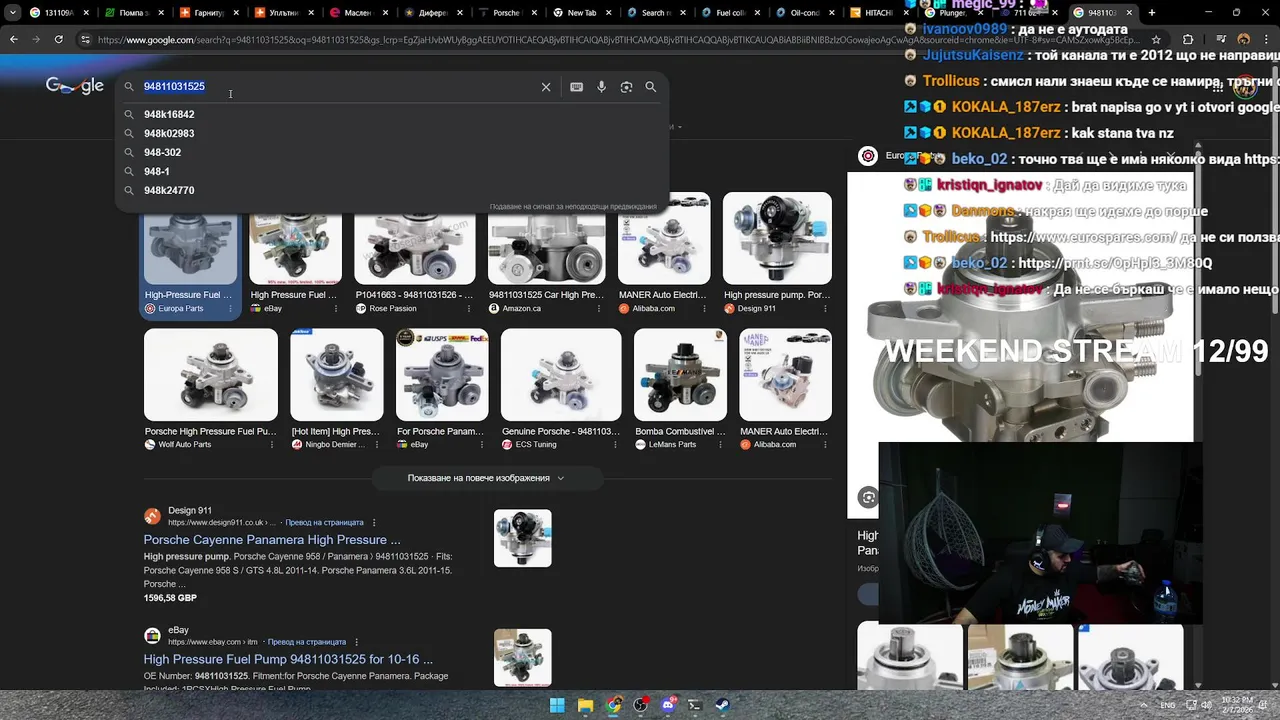Viewport: 1280px width, 720px height.
Task: Open Terminal from the taskbar
Action: 695,705
